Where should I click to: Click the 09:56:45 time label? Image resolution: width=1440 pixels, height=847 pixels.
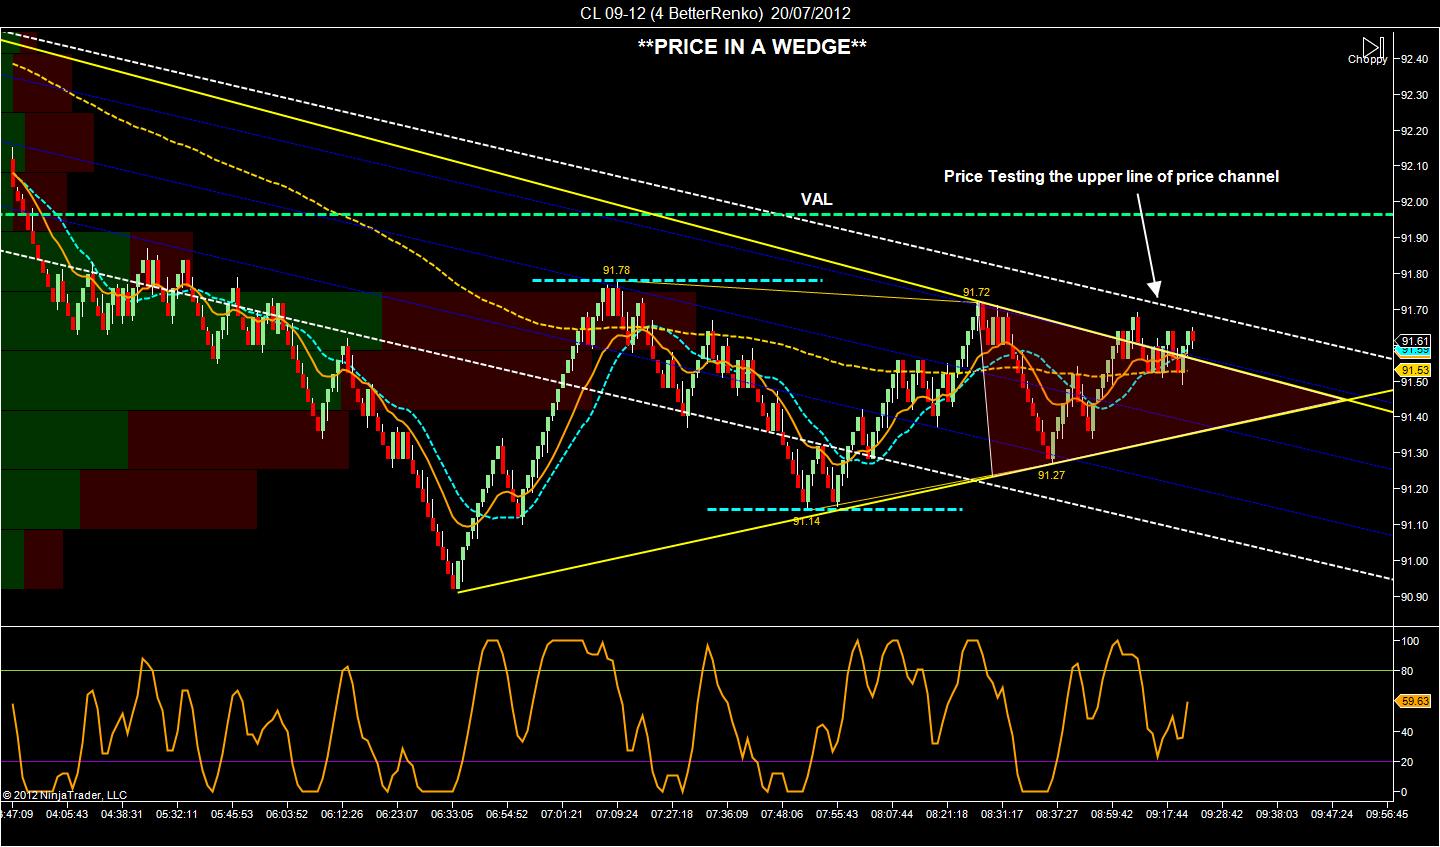pos(1387,814)
